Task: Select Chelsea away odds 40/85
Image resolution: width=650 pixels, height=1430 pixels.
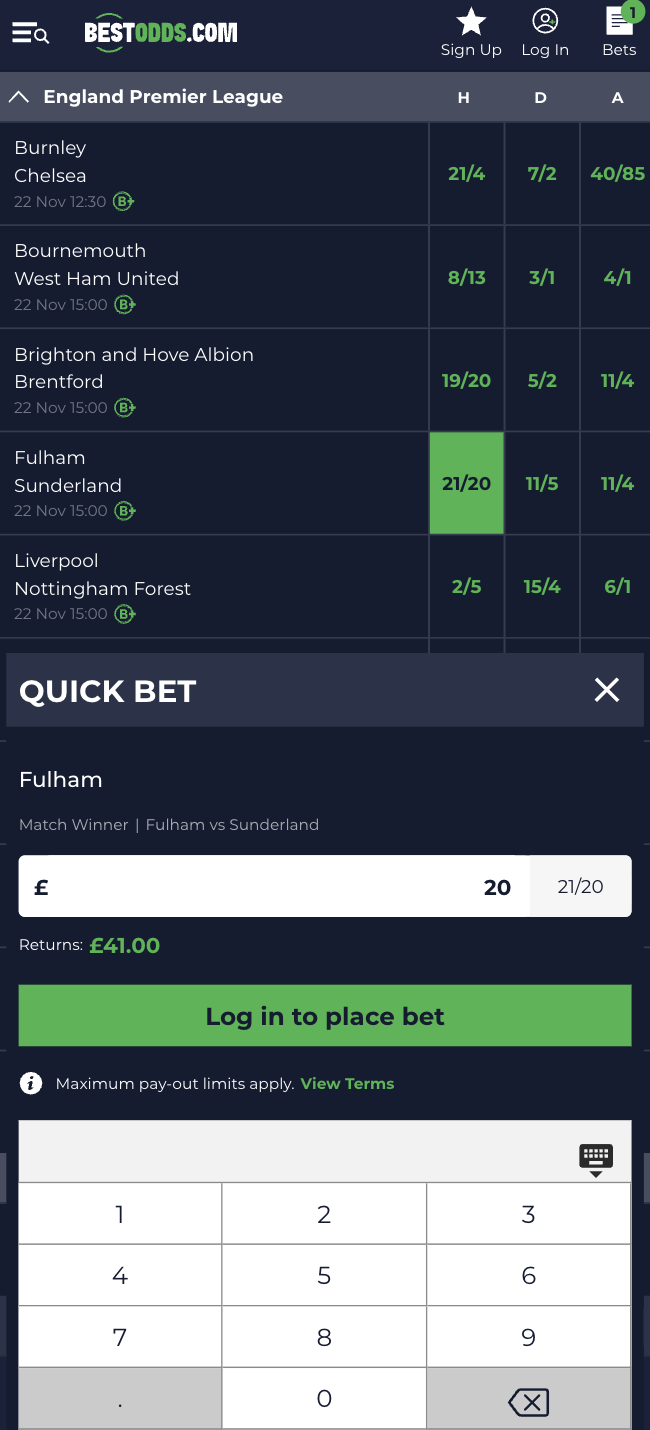Action: (617, 173)
